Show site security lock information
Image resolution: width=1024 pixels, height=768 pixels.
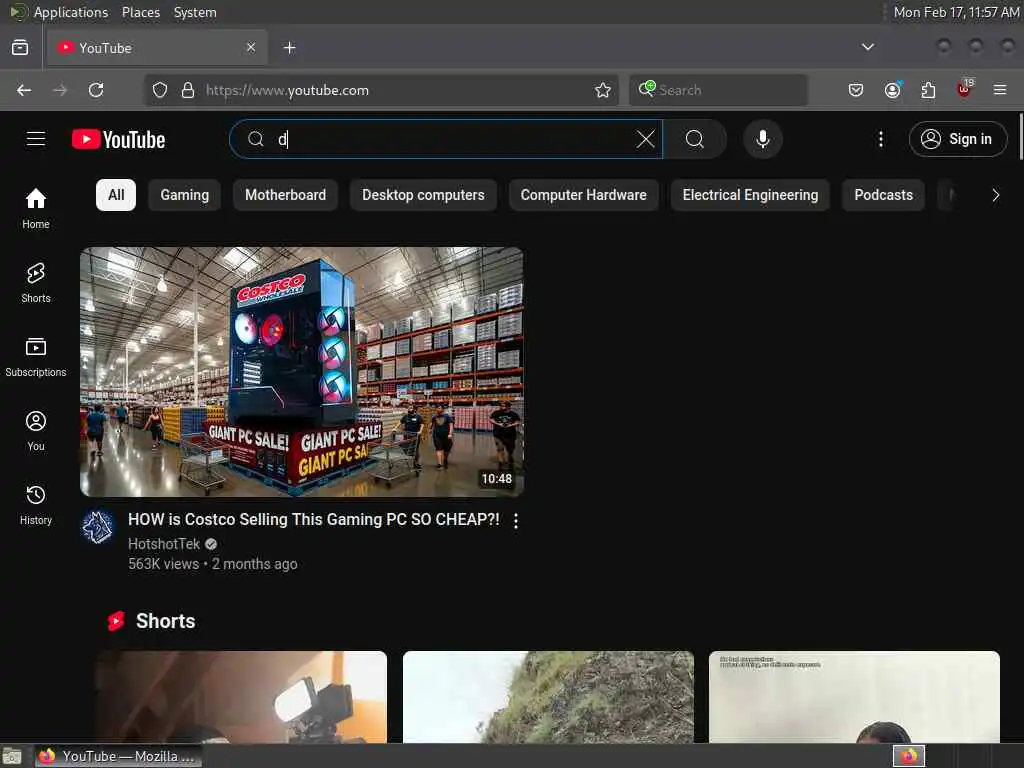pos(188,90)
